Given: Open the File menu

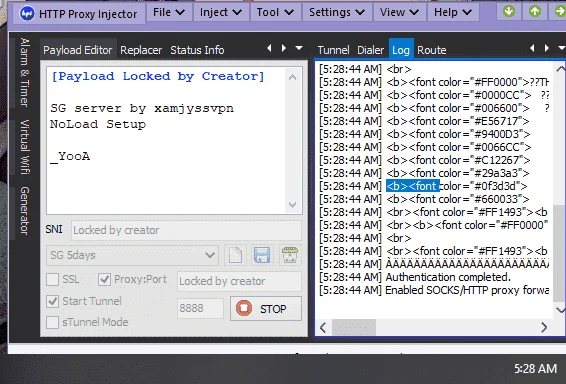Looking at the screenshot, I should [169, 12].
